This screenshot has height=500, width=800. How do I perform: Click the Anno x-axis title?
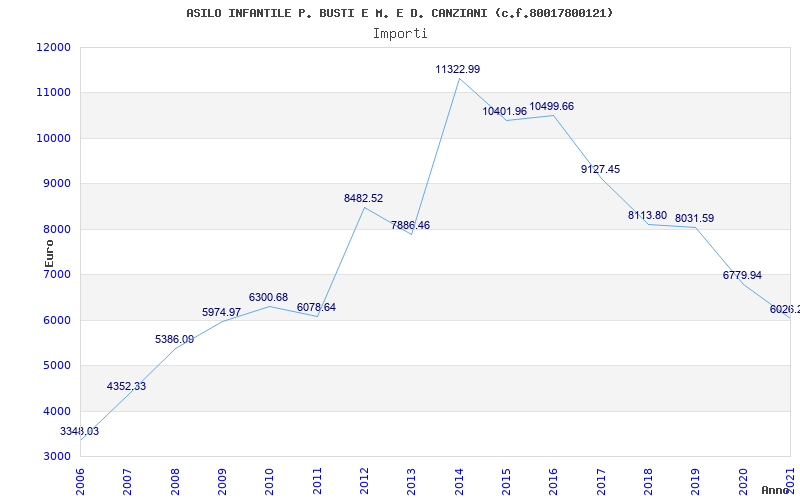(x=776, y=490)
